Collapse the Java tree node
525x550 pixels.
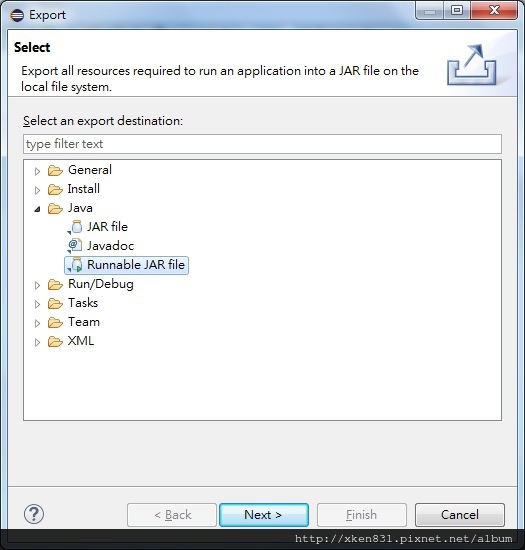(38, 209)
